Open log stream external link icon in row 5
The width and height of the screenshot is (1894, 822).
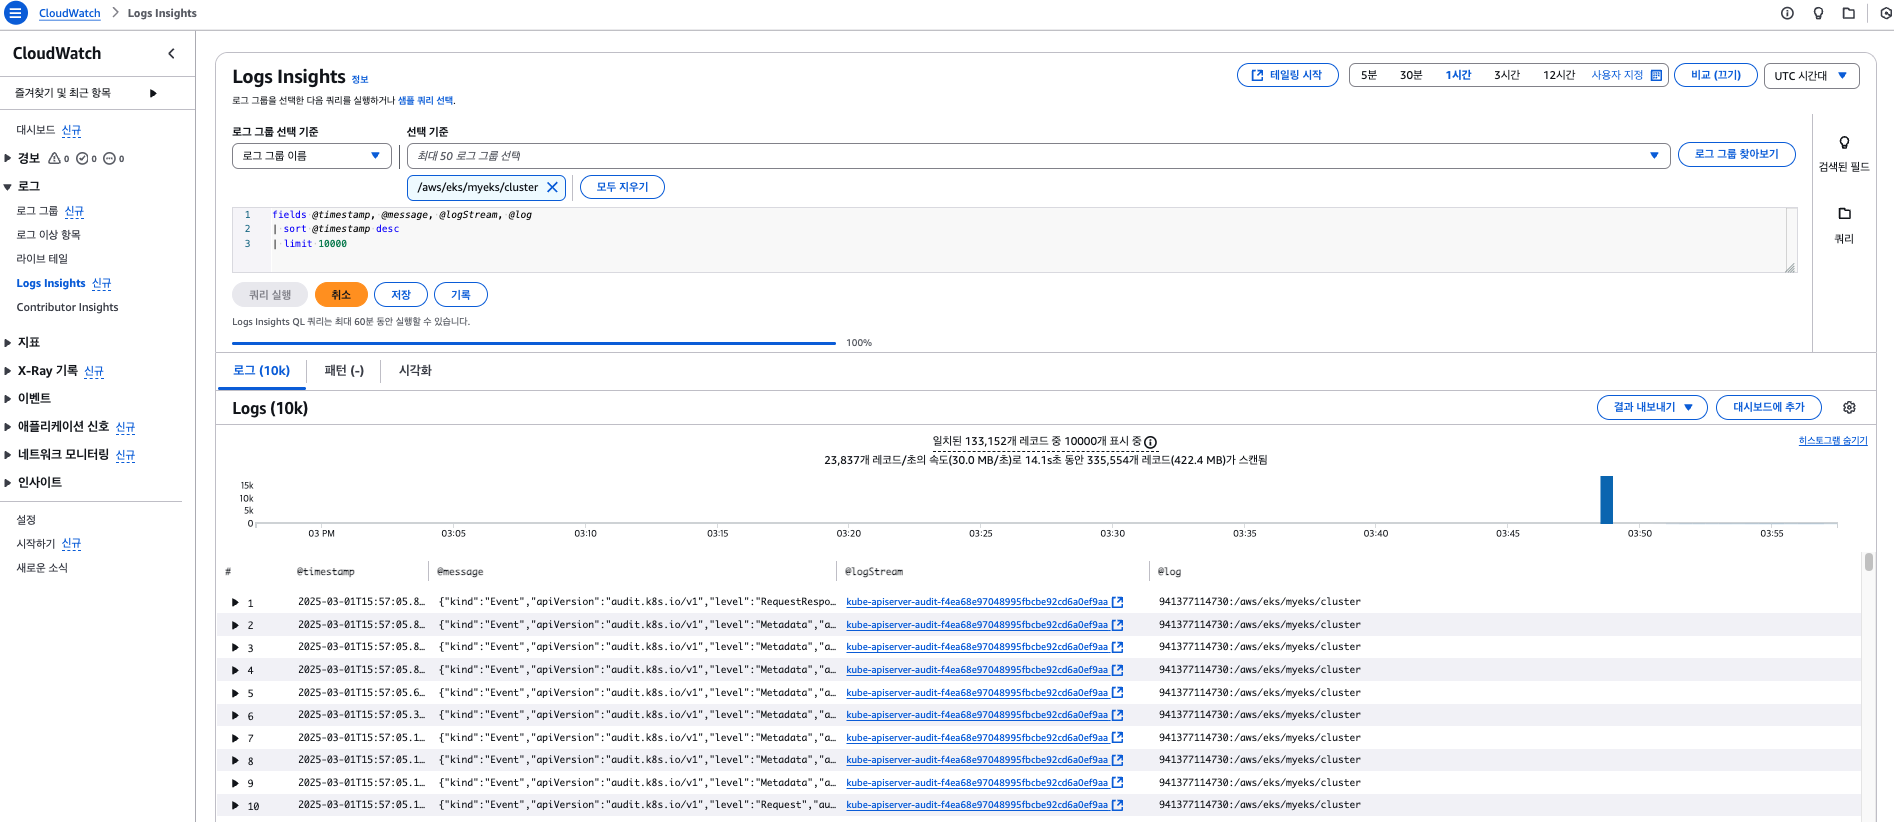tap(1117, 692)
